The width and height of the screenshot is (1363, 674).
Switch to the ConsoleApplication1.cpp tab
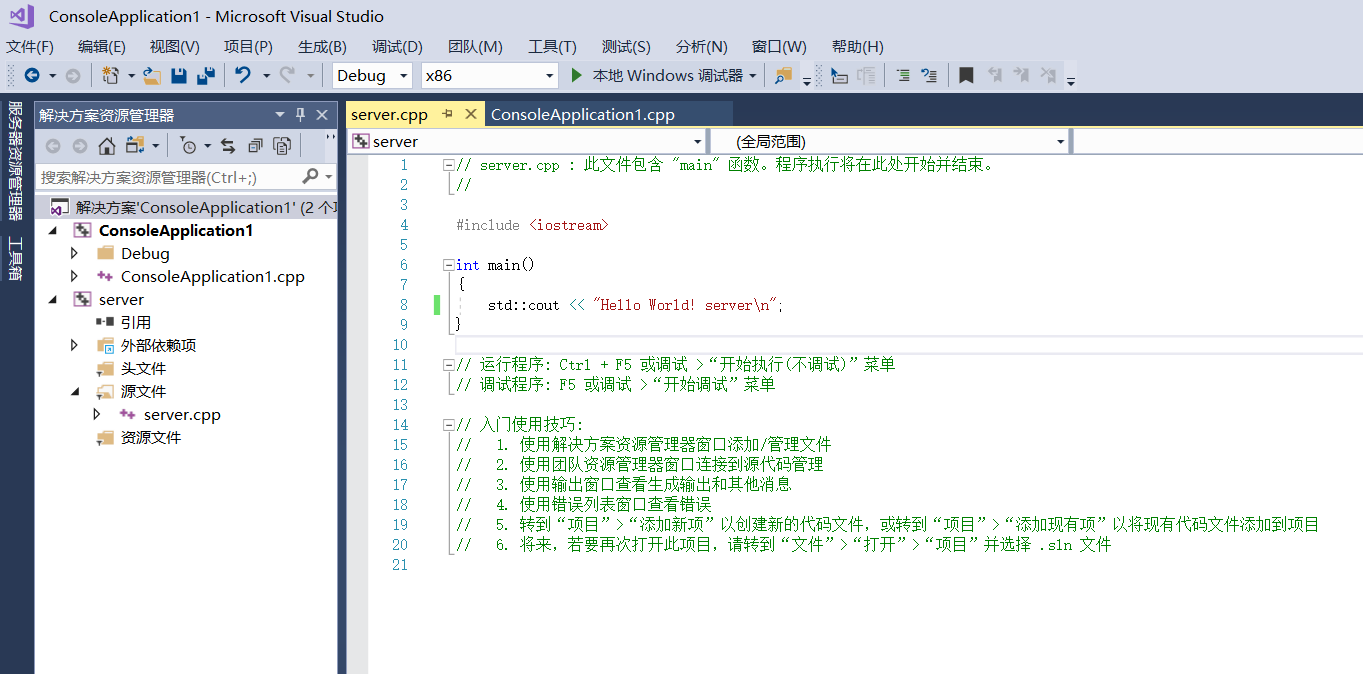pos(582,115)
